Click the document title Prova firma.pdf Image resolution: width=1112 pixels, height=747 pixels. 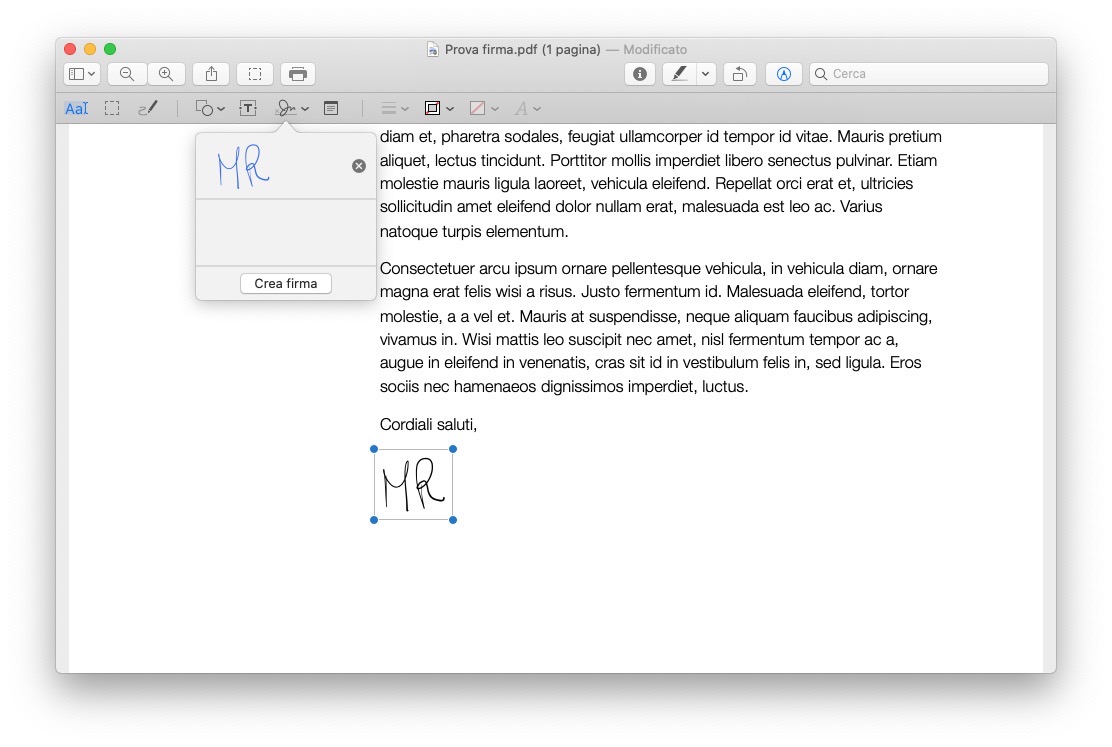pyautogui.click(x=523, y=50)
